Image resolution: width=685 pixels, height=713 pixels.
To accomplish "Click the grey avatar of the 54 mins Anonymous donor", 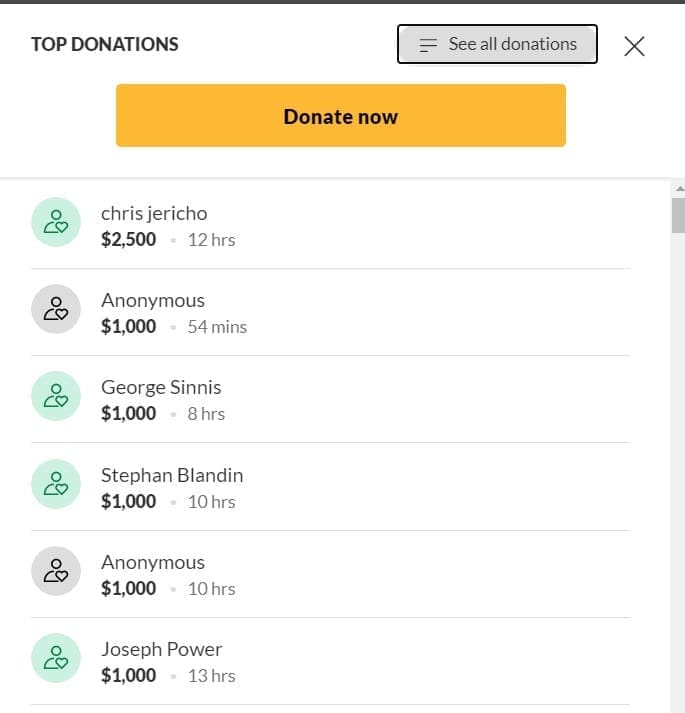I will (x=56, y=309).
